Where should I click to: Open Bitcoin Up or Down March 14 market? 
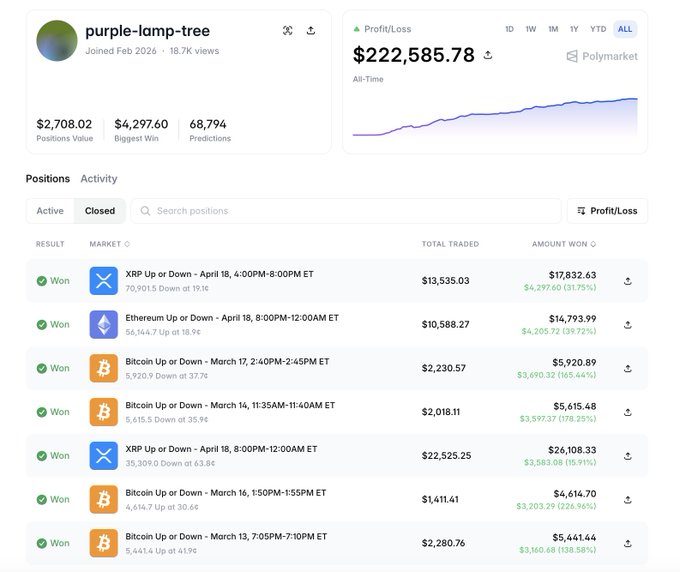230,405
